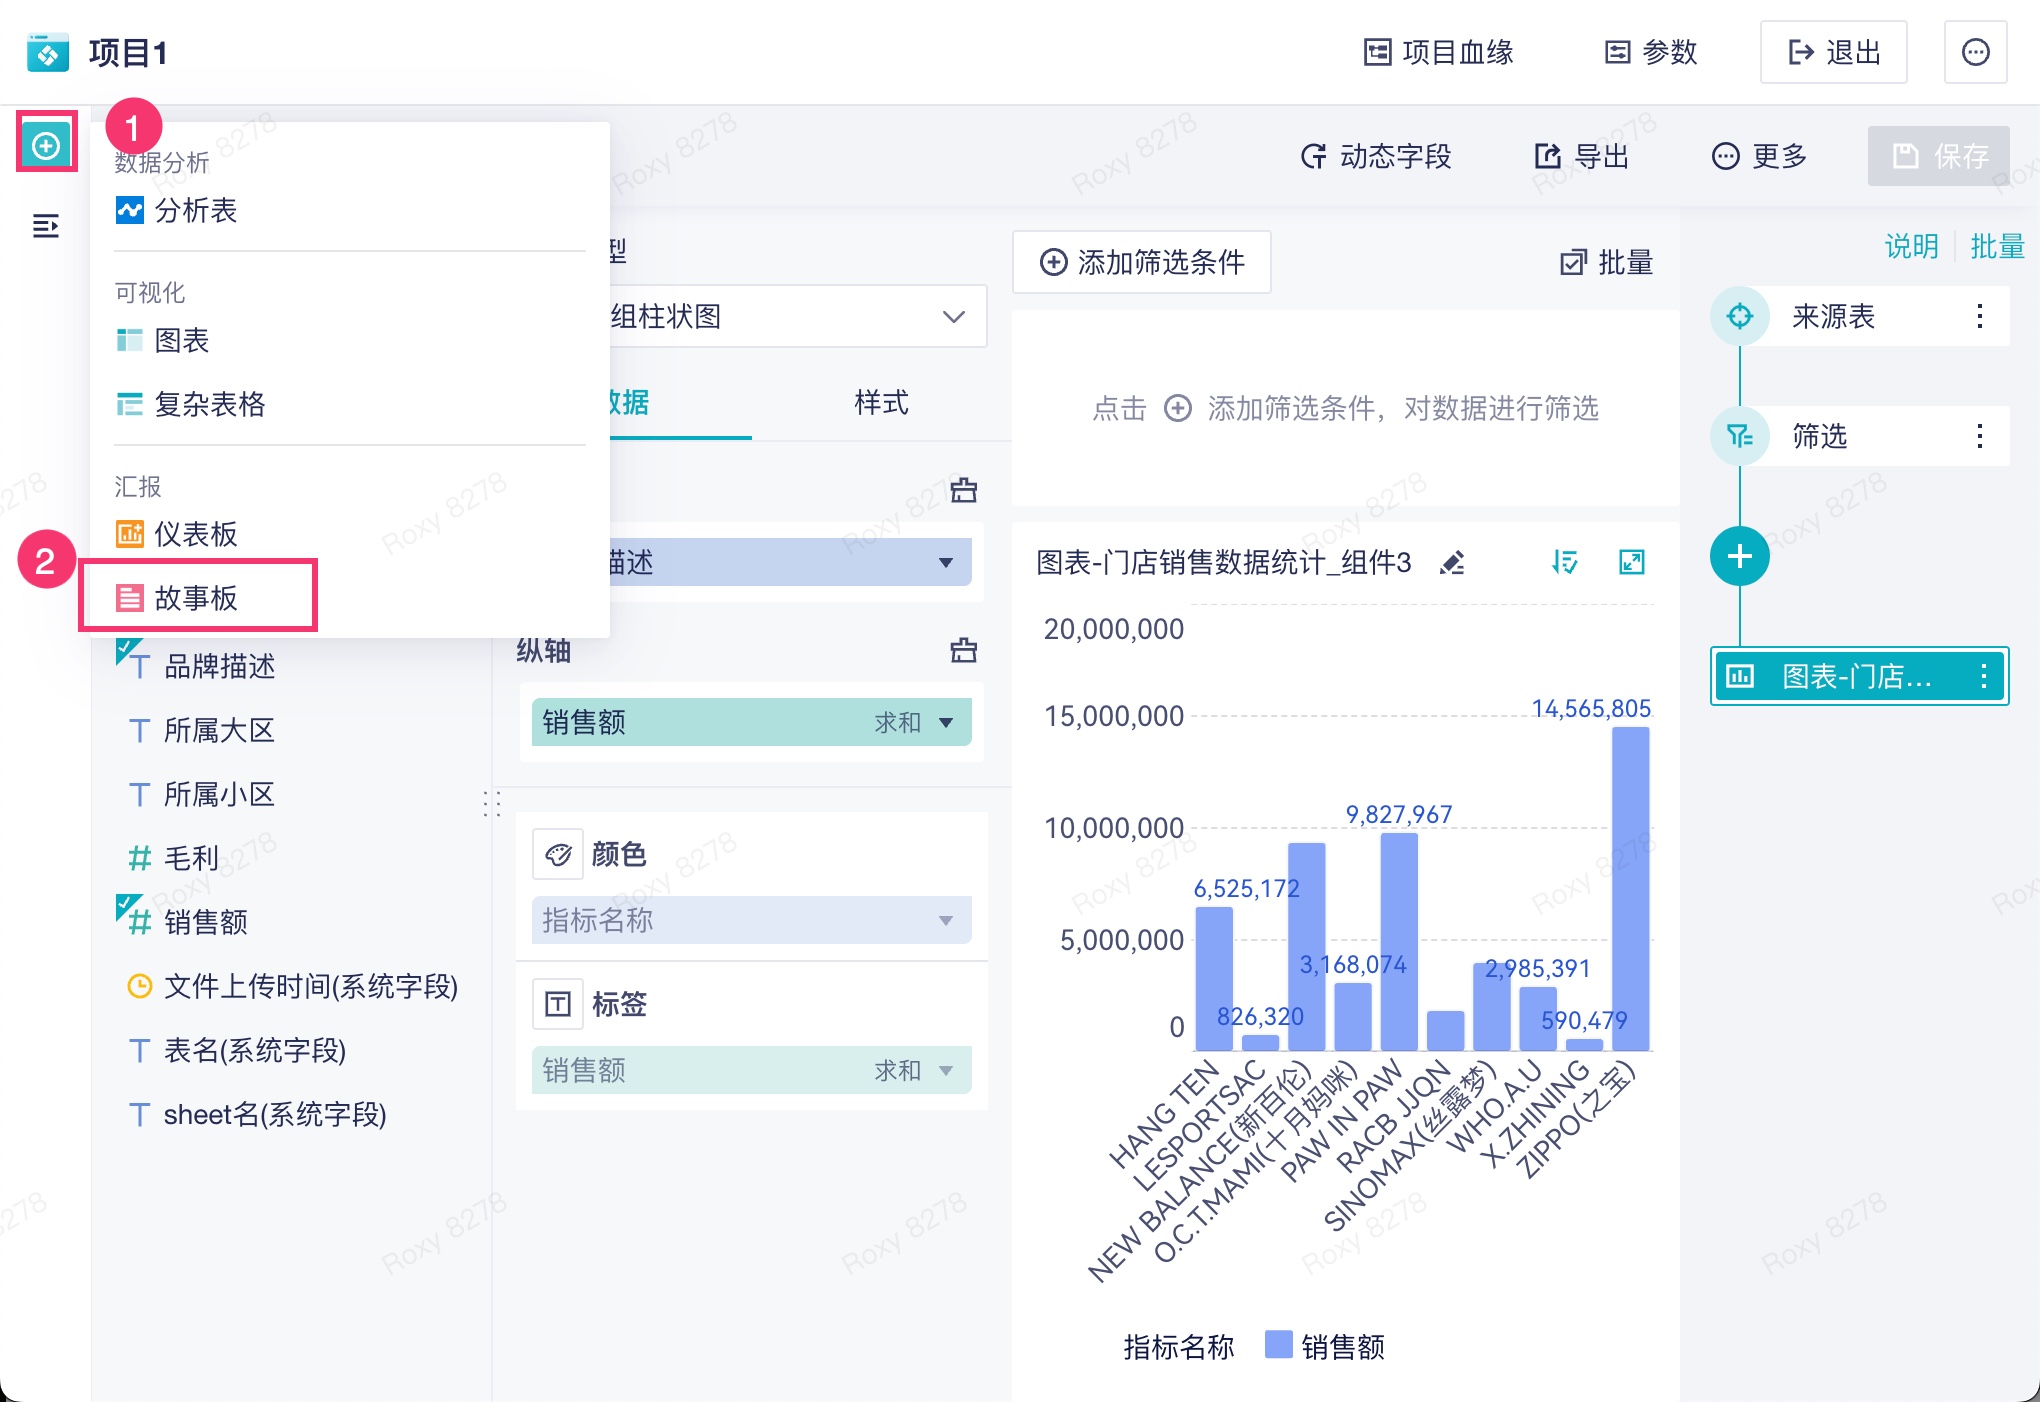Click the 销售额 legend color swatch

coord(1278,1345)
